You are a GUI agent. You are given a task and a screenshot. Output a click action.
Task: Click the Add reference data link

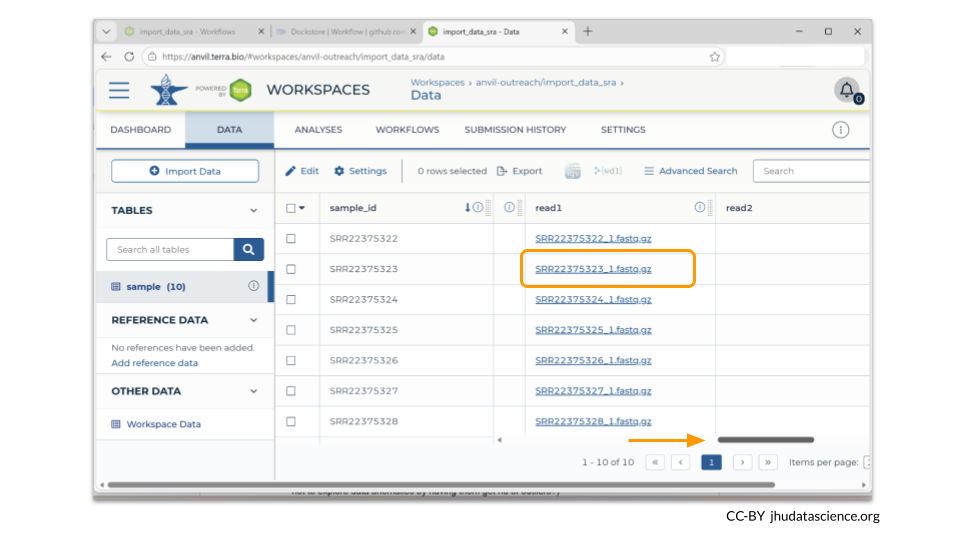[x=154, y=362]
